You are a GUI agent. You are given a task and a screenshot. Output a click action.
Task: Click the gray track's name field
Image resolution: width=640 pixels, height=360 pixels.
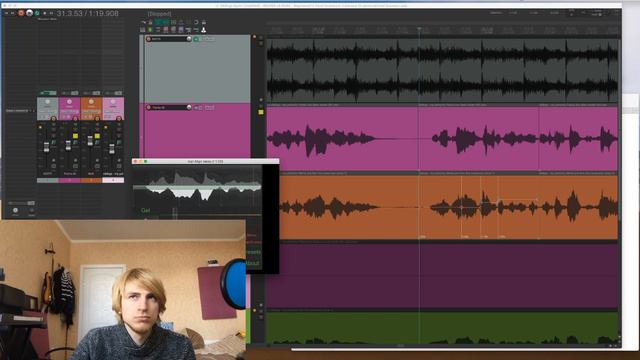(x=169, y=39)
